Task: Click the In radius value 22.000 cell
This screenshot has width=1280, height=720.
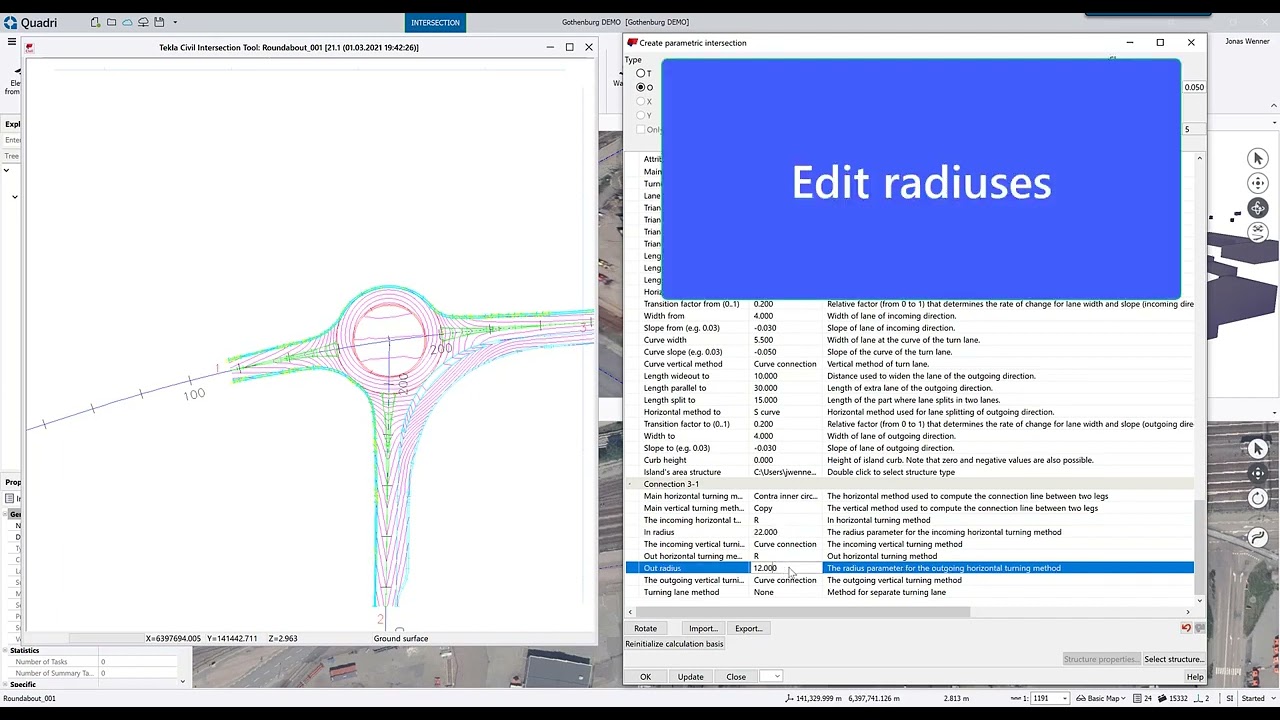Action: point(786,532)
